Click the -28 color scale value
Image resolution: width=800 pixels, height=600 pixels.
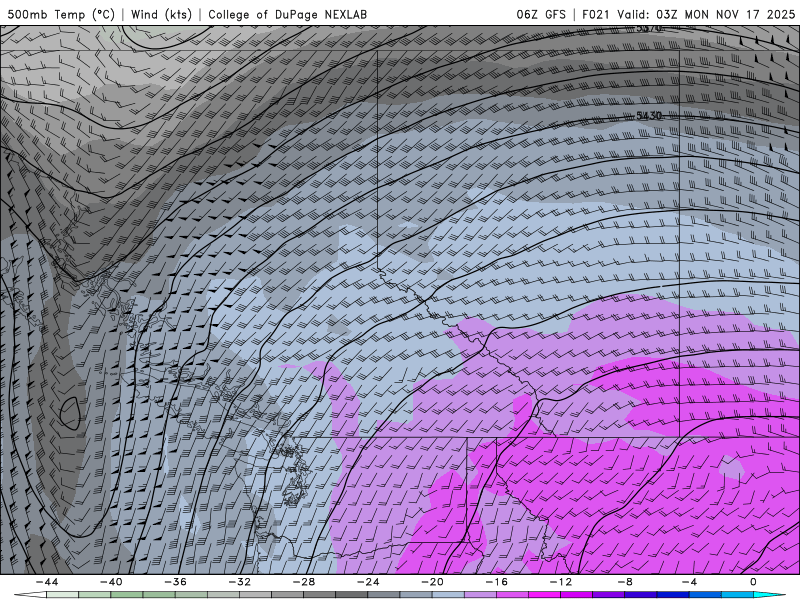pyautogui.click(x=304, y=582)
